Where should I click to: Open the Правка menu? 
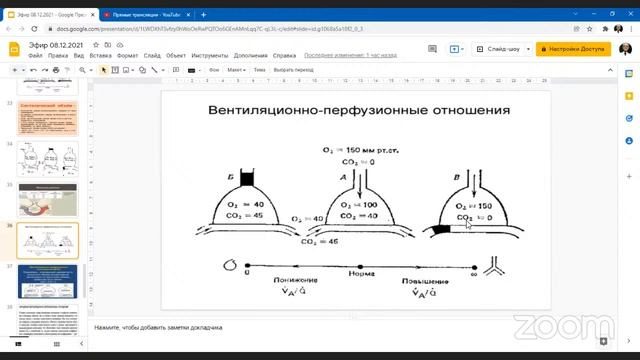[58, 56]
